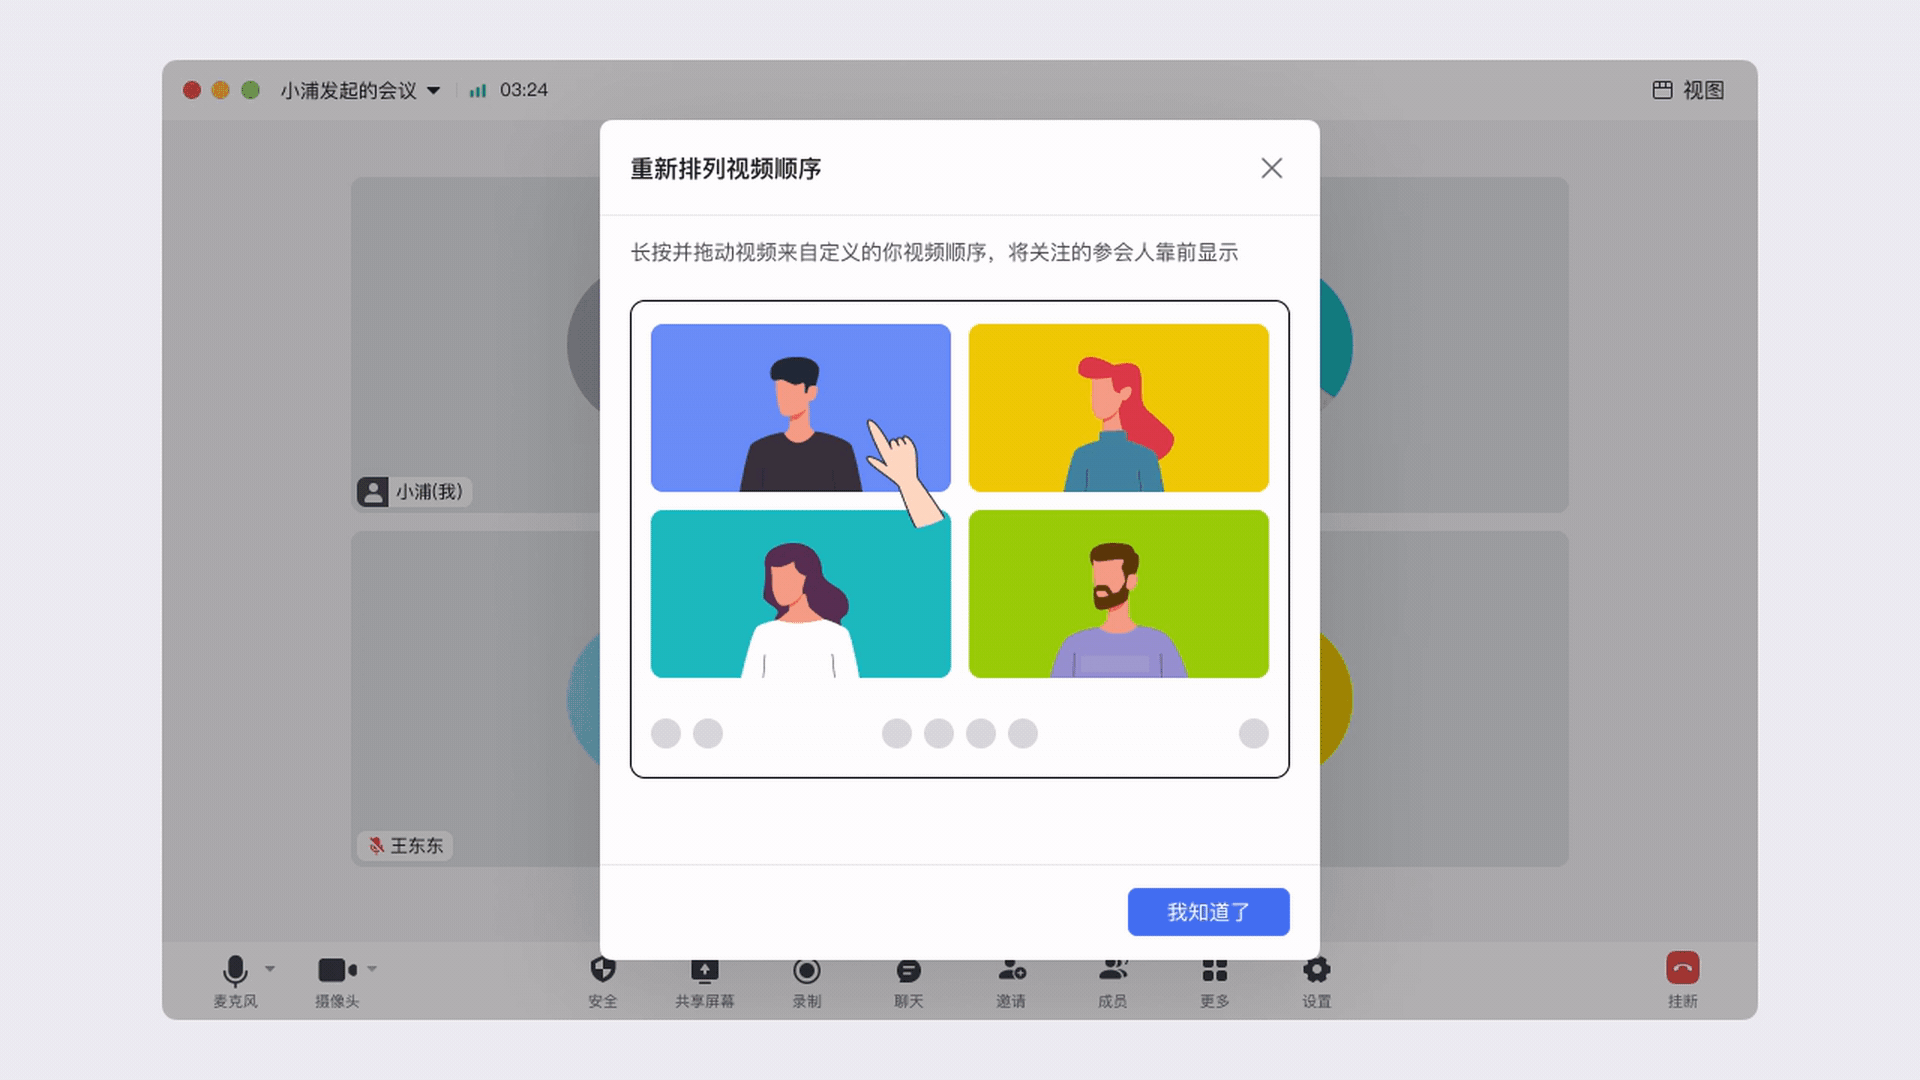Image resolution: width=1920 pixels, height=1080 pixels.
Task: Open the 聊天 chat panel
Action: point(908,971)
